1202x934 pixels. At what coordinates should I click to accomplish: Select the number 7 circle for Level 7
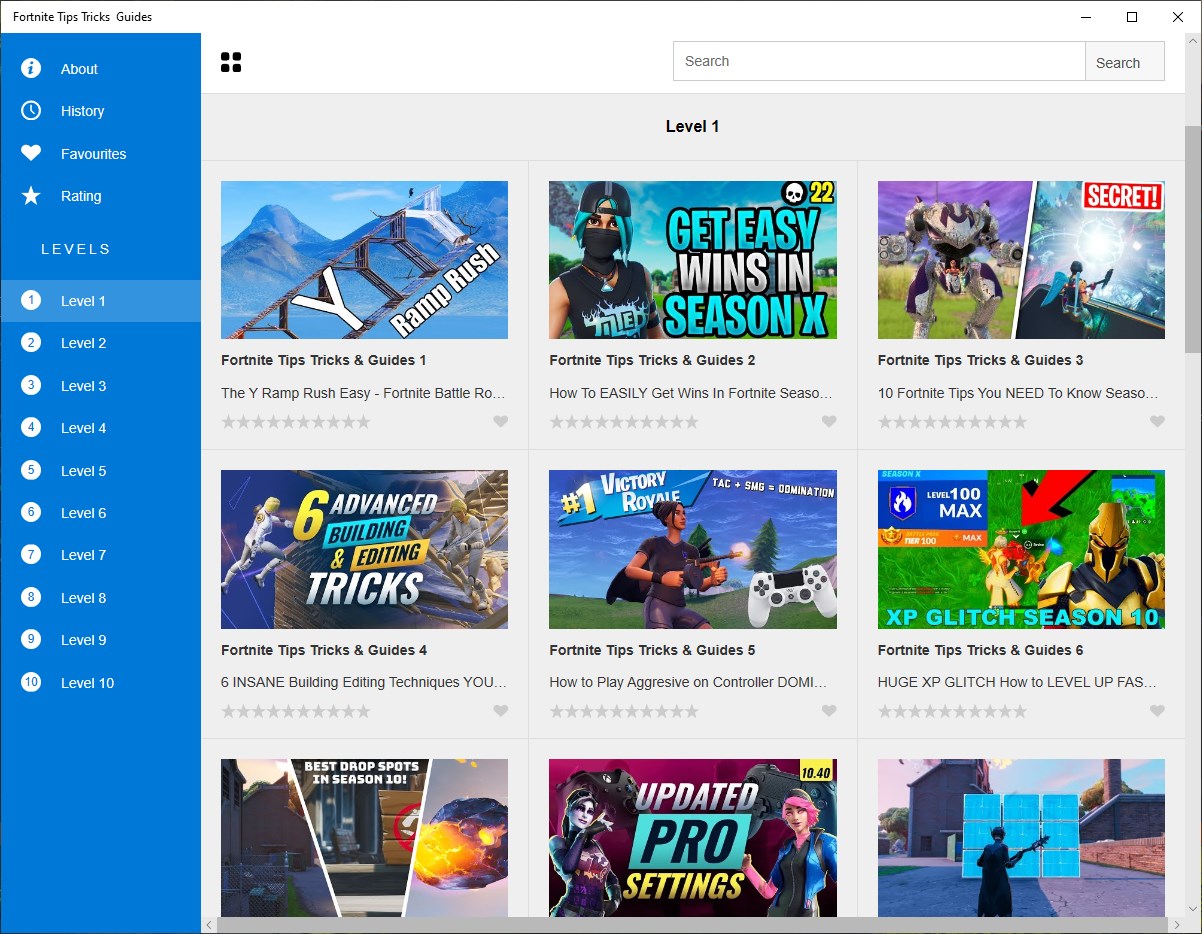(31, 554)
